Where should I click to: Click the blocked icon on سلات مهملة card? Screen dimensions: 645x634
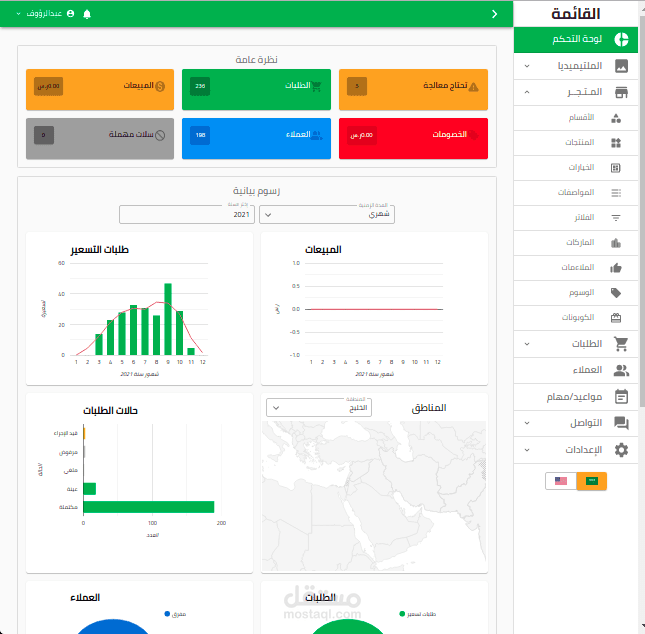160,135
